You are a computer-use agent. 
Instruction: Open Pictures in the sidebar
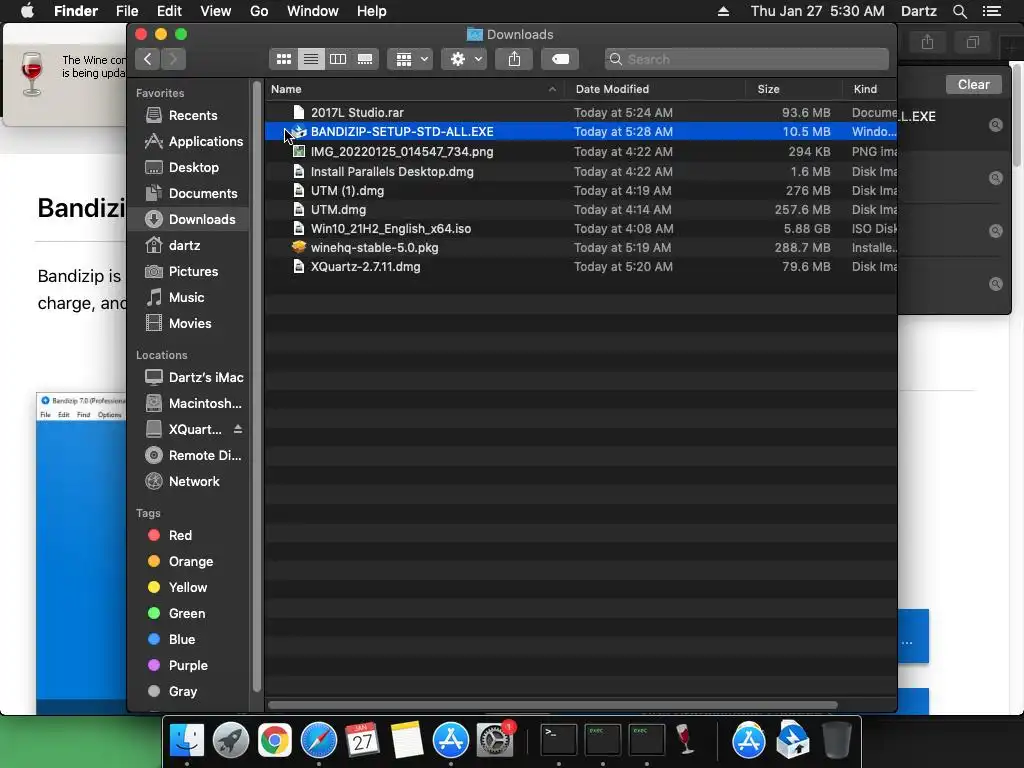click(187, 272)
